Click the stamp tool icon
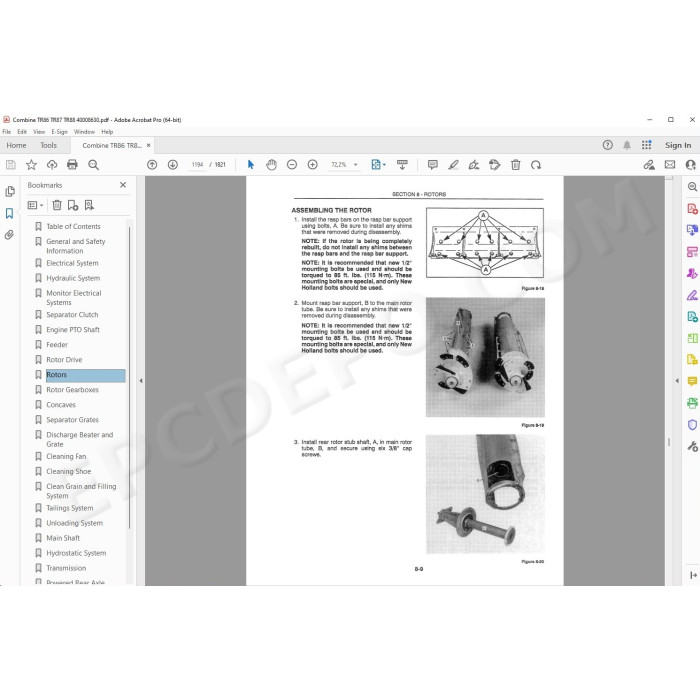The width and height of the screenshot is (700, 700). (495, 165)
